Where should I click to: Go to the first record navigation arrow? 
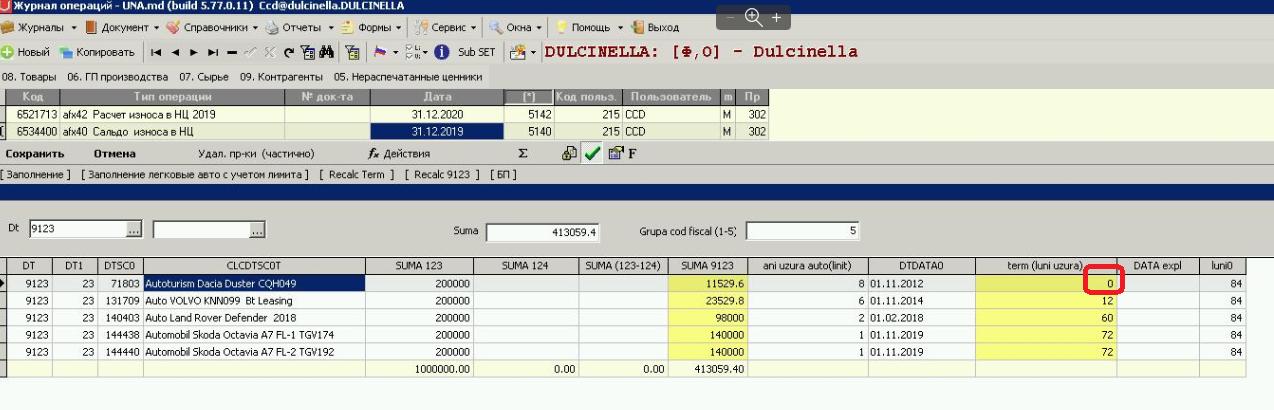[156, 52]
